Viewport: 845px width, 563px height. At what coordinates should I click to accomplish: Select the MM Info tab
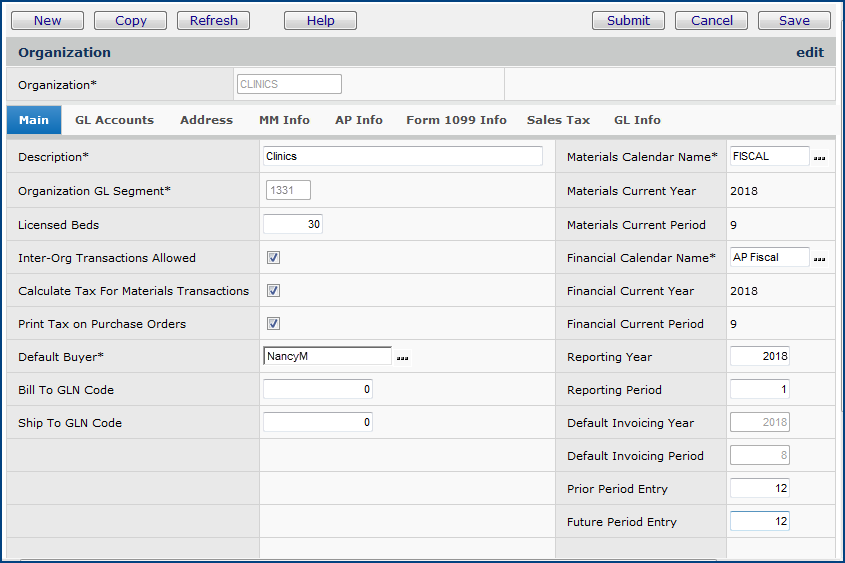click(x=284, y=120)
